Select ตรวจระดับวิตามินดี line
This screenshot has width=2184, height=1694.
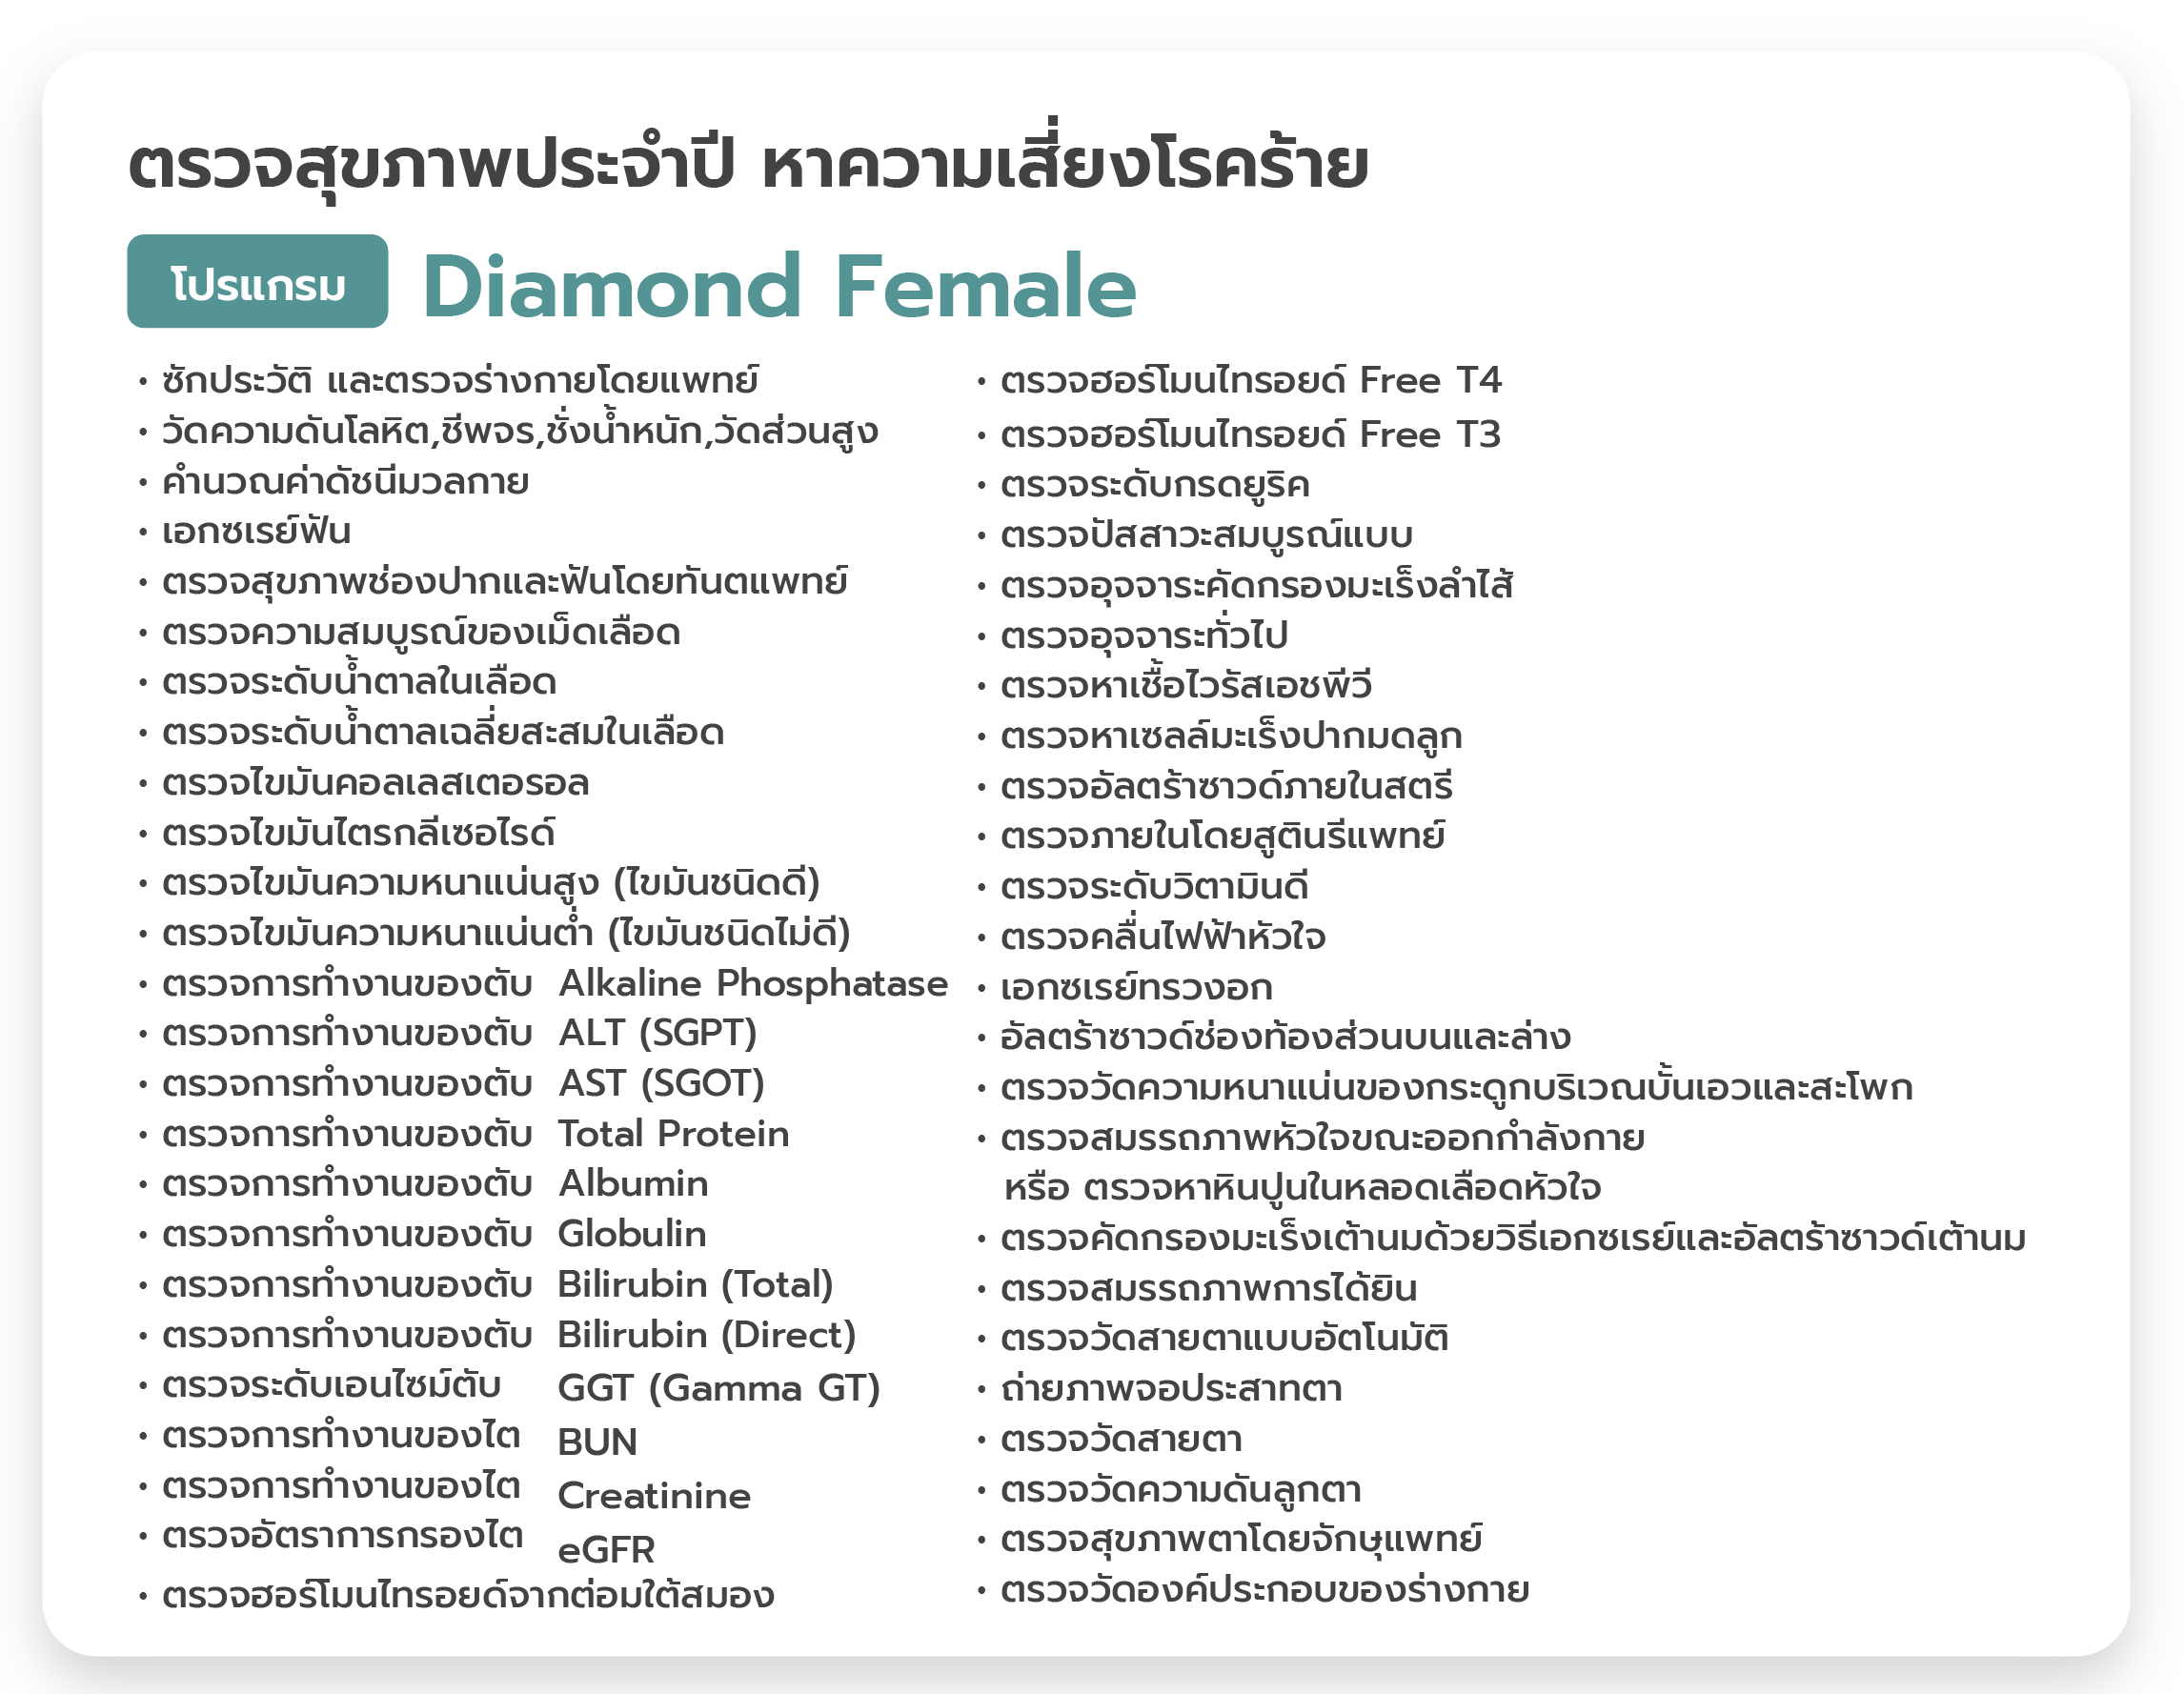click(1154, 886)
